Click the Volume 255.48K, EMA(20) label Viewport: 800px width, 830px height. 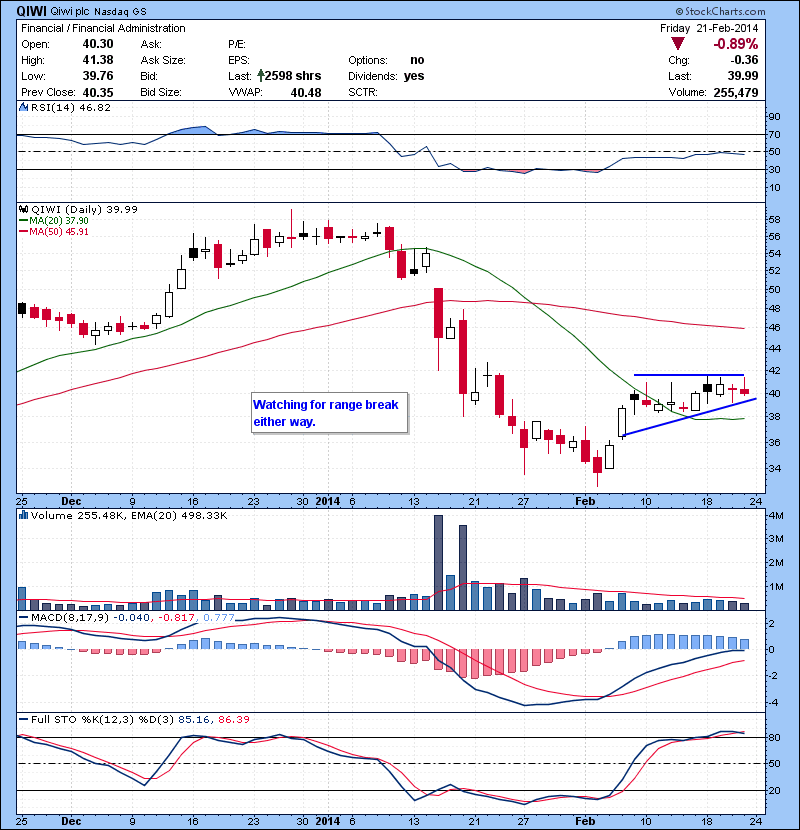[129, 516]
